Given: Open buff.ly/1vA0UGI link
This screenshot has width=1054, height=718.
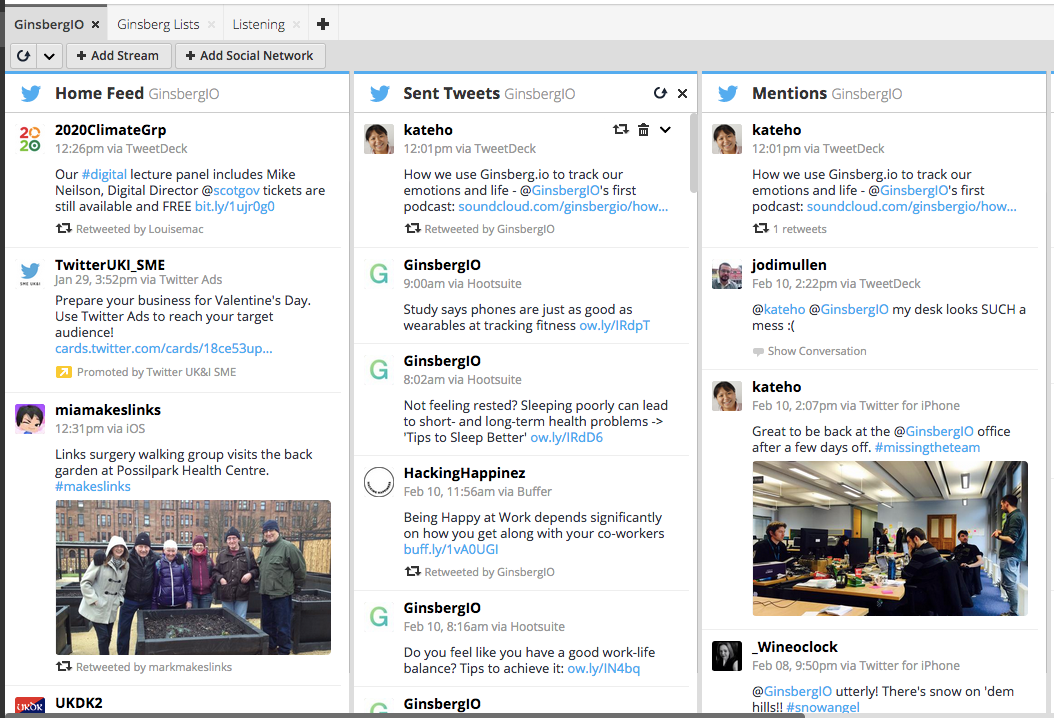Looking at the screenshot, I should click(x=451, y=549).
